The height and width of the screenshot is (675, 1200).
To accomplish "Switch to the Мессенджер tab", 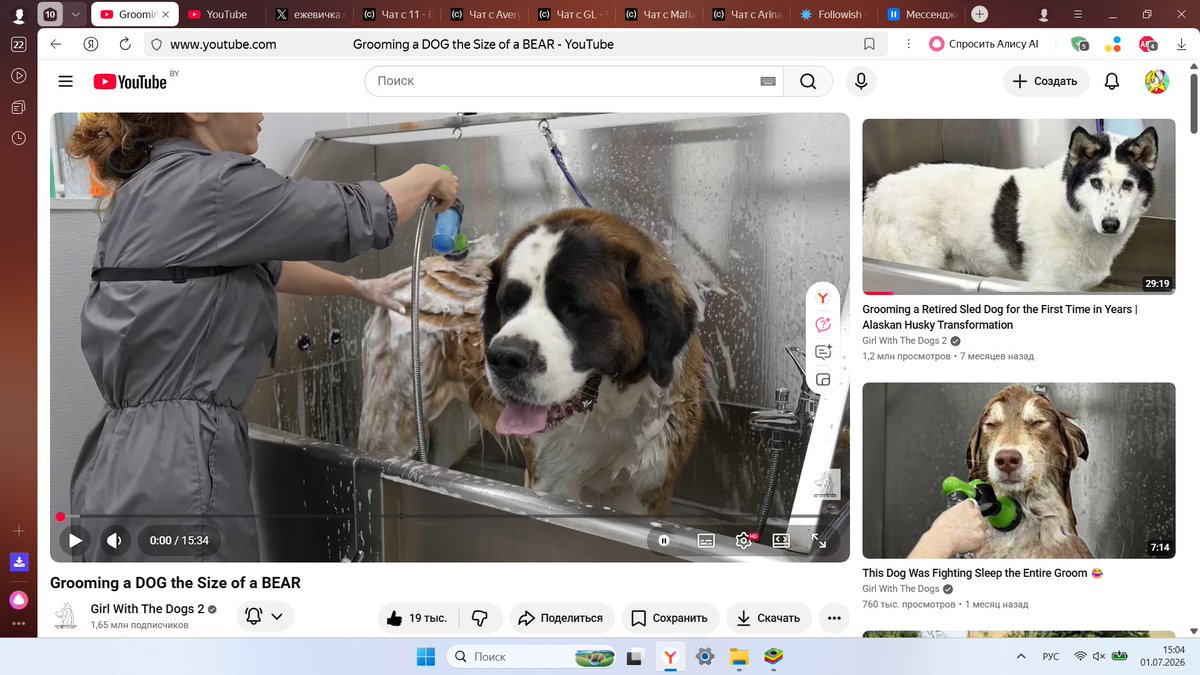I will (x=921, y=14).
